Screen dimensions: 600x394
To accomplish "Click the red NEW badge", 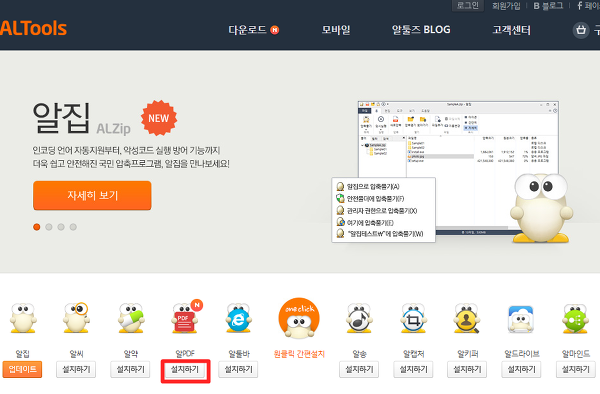I will (x=159, y=118).
